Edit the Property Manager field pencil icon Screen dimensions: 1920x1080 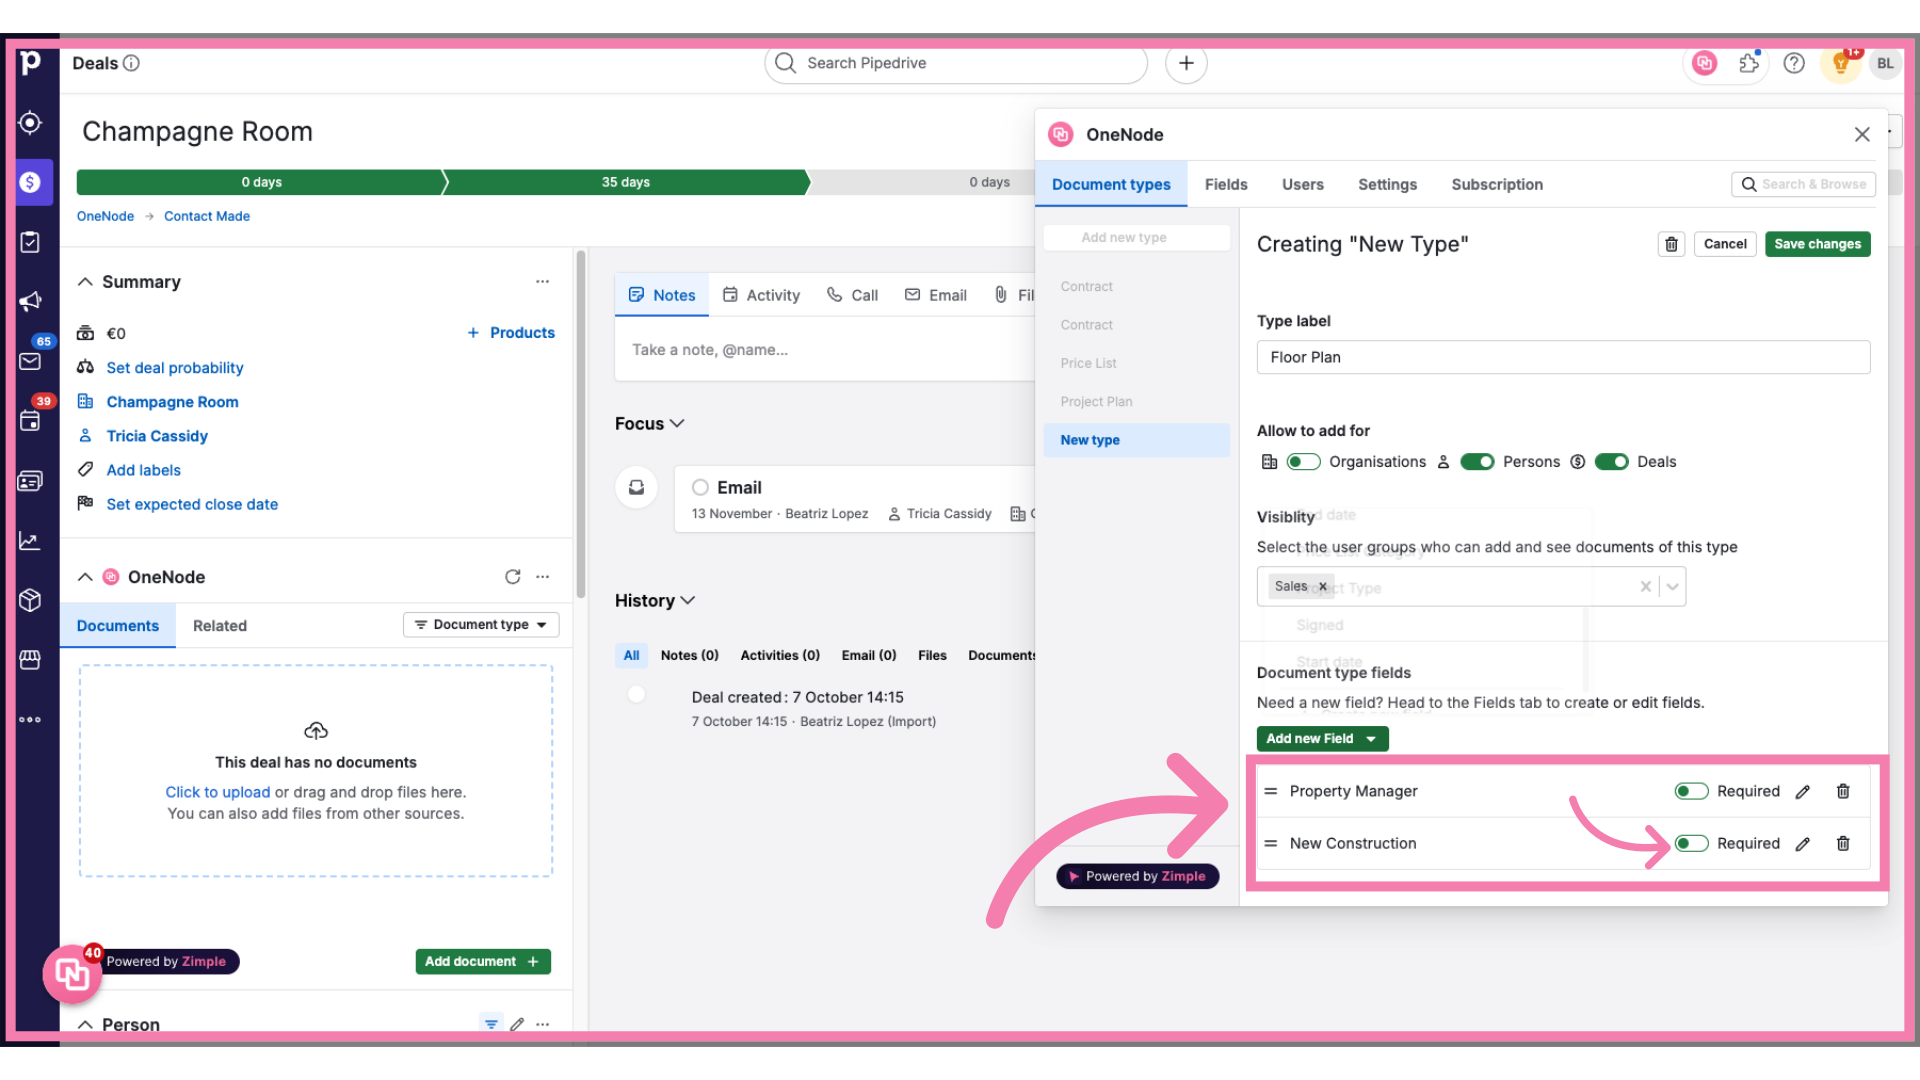(x=1803, y=792)
